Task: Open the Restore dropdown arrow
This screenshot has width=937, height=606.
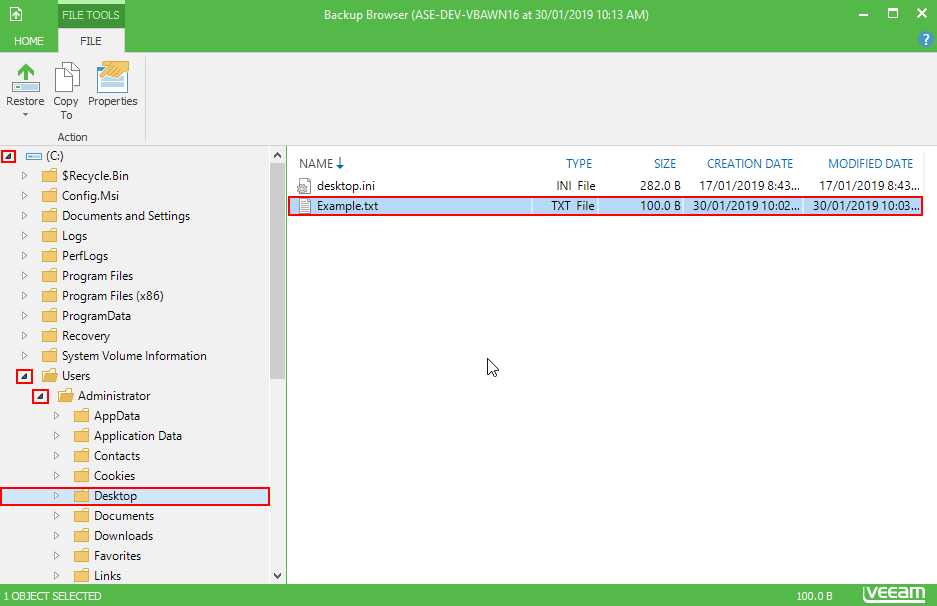Action: [x=25, y=115]
